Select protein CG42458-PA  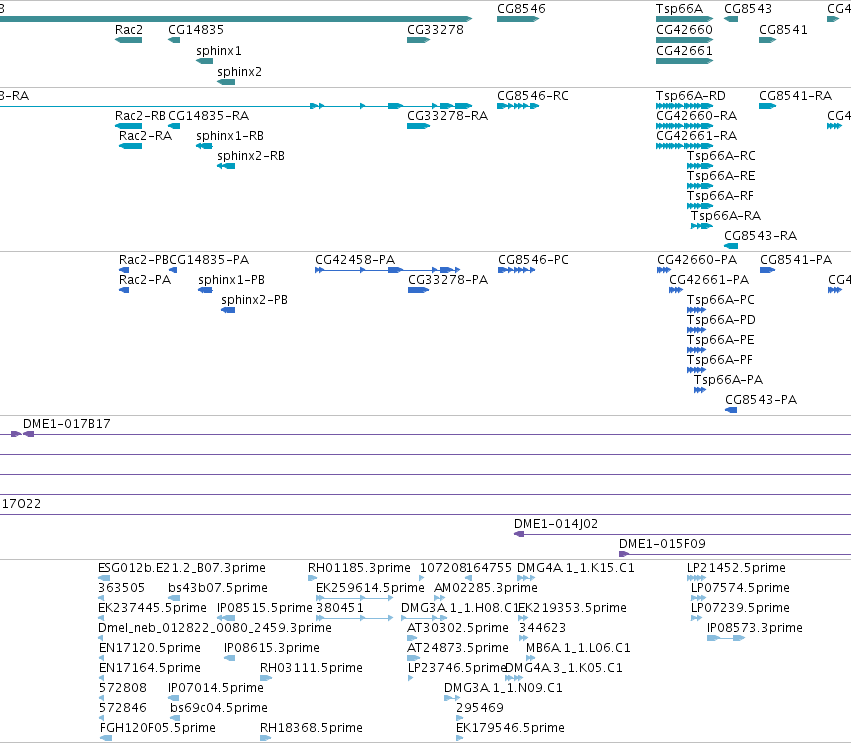[x=388, y=270]
